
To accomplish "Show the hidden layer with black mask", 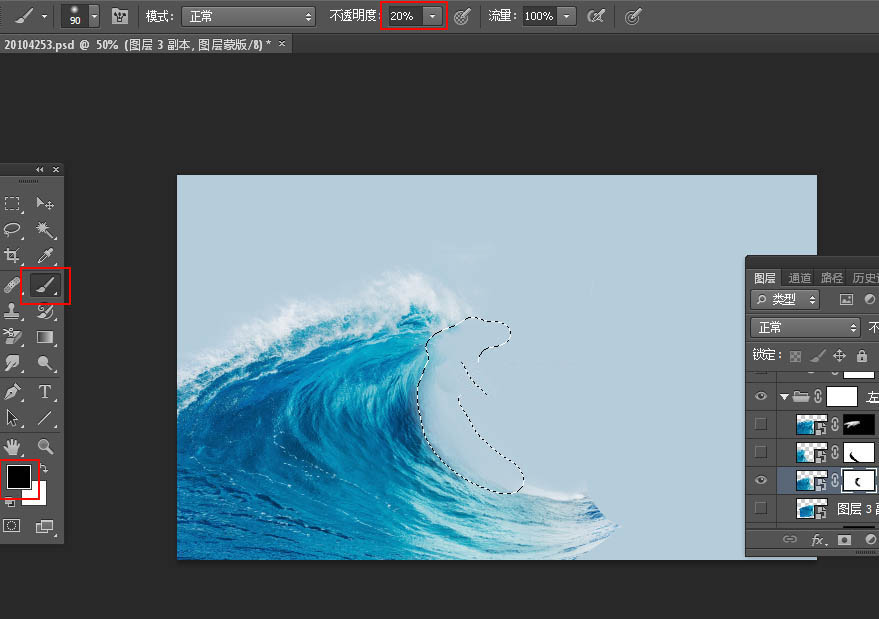I will coord(761,424).
